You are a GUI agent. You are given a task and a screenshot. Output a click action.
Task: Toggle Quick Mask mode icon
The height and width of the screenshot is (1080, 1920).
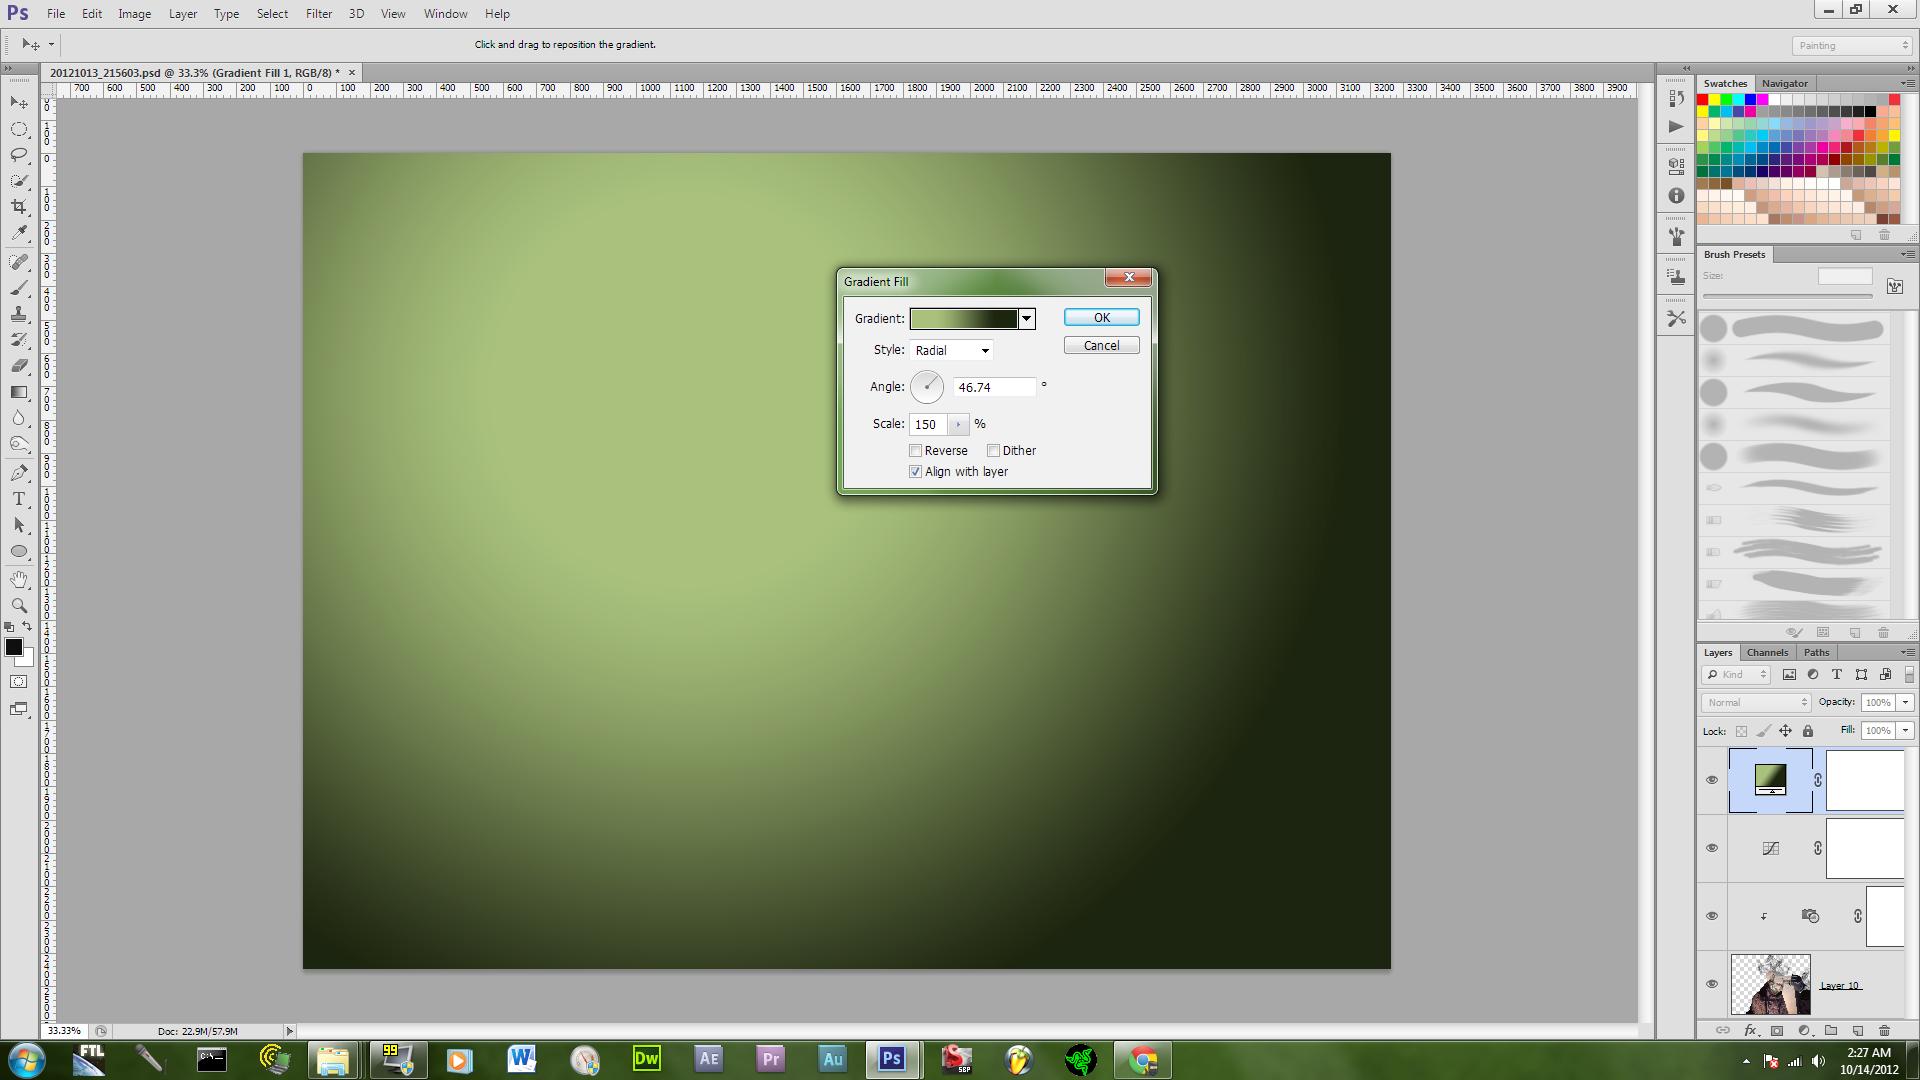(19, 682)
